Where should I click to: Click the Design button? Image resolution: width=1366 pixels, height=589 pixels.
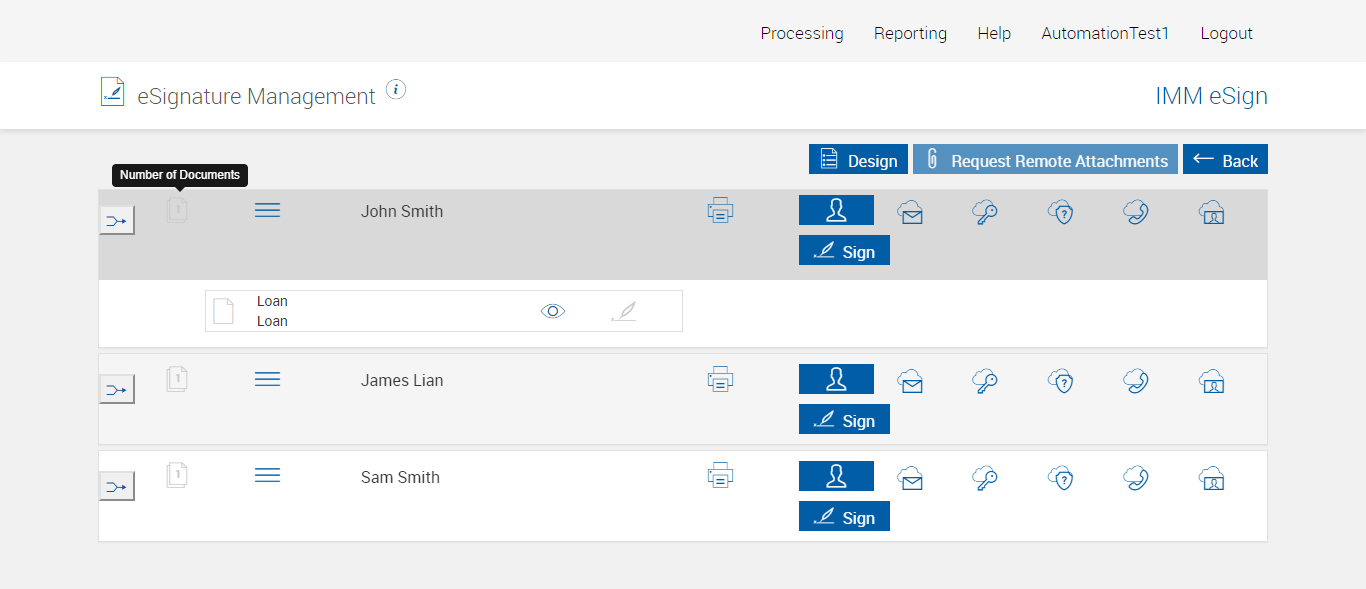click(x=858, y=160)
